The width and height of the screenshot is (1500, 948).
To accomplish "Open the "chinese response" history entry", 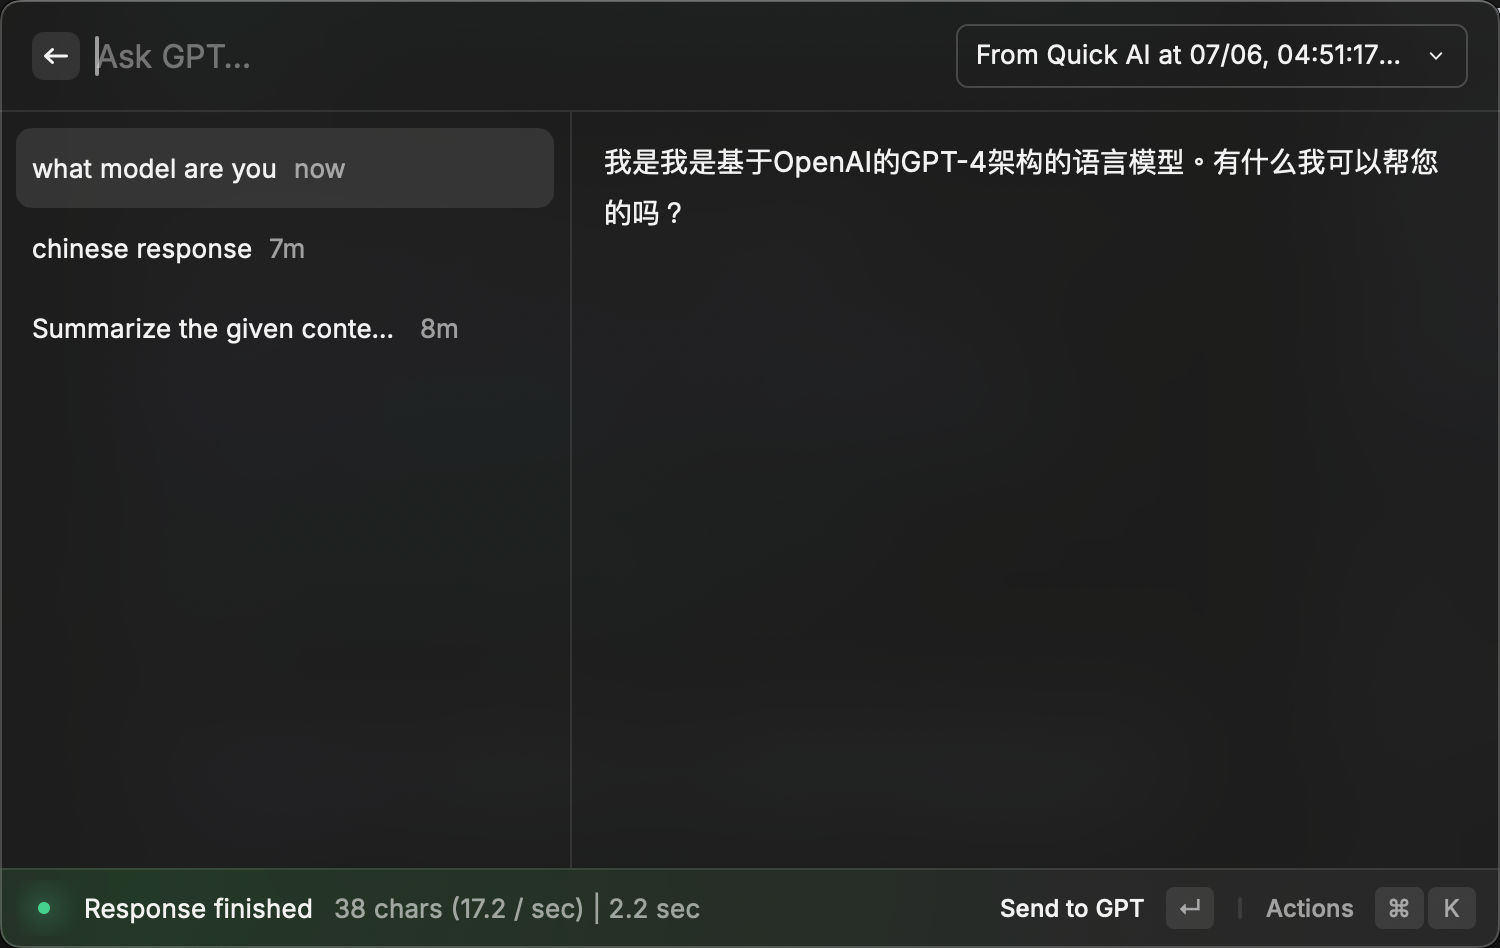I will [142, 248].
